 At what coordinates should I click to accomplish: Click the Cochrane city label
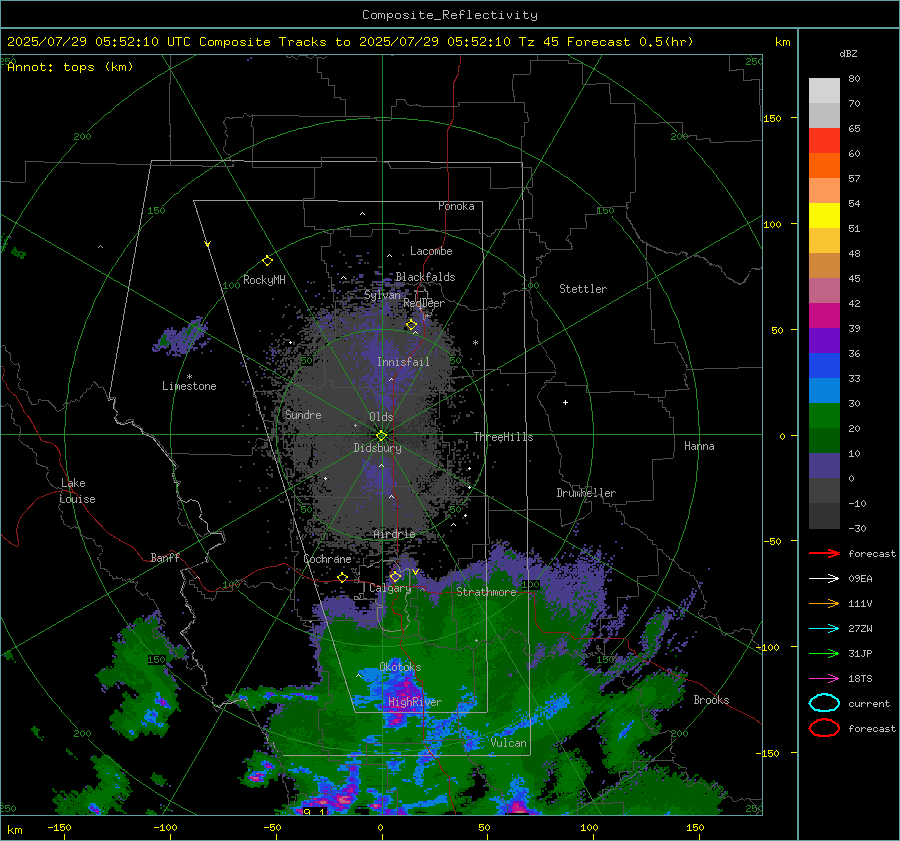327,559
